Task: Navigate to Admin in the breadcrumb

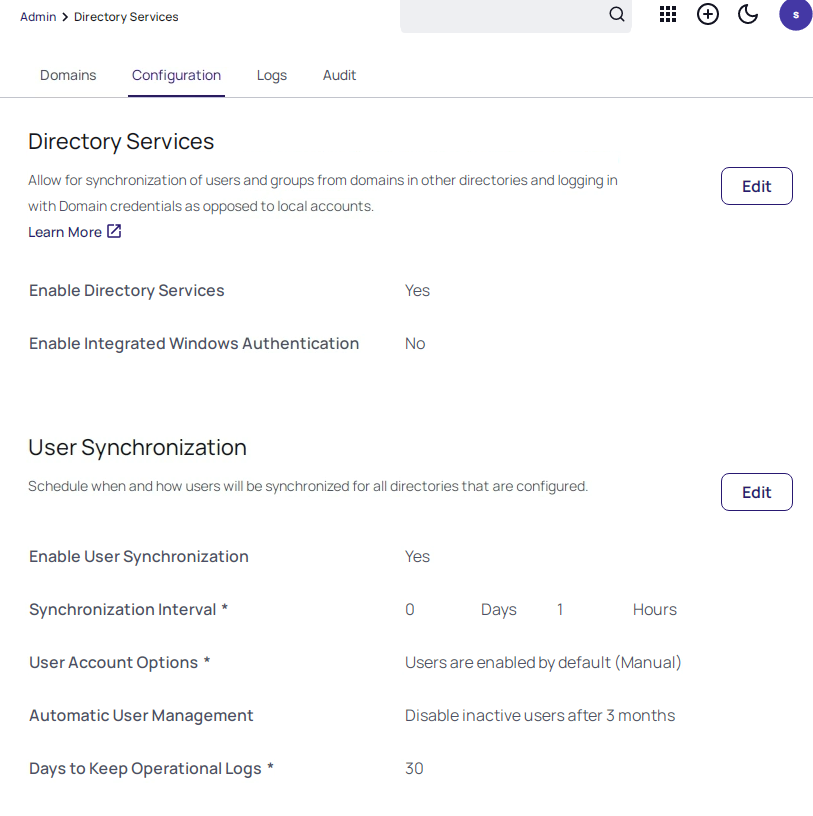Action: 38,17
